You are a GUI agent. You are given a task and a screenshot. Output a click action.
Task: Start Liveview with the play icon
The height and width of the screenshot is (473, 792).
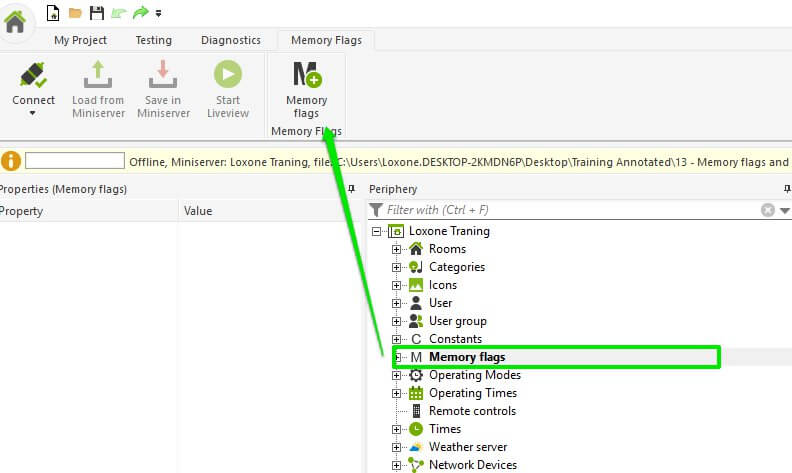click(227, 76)
